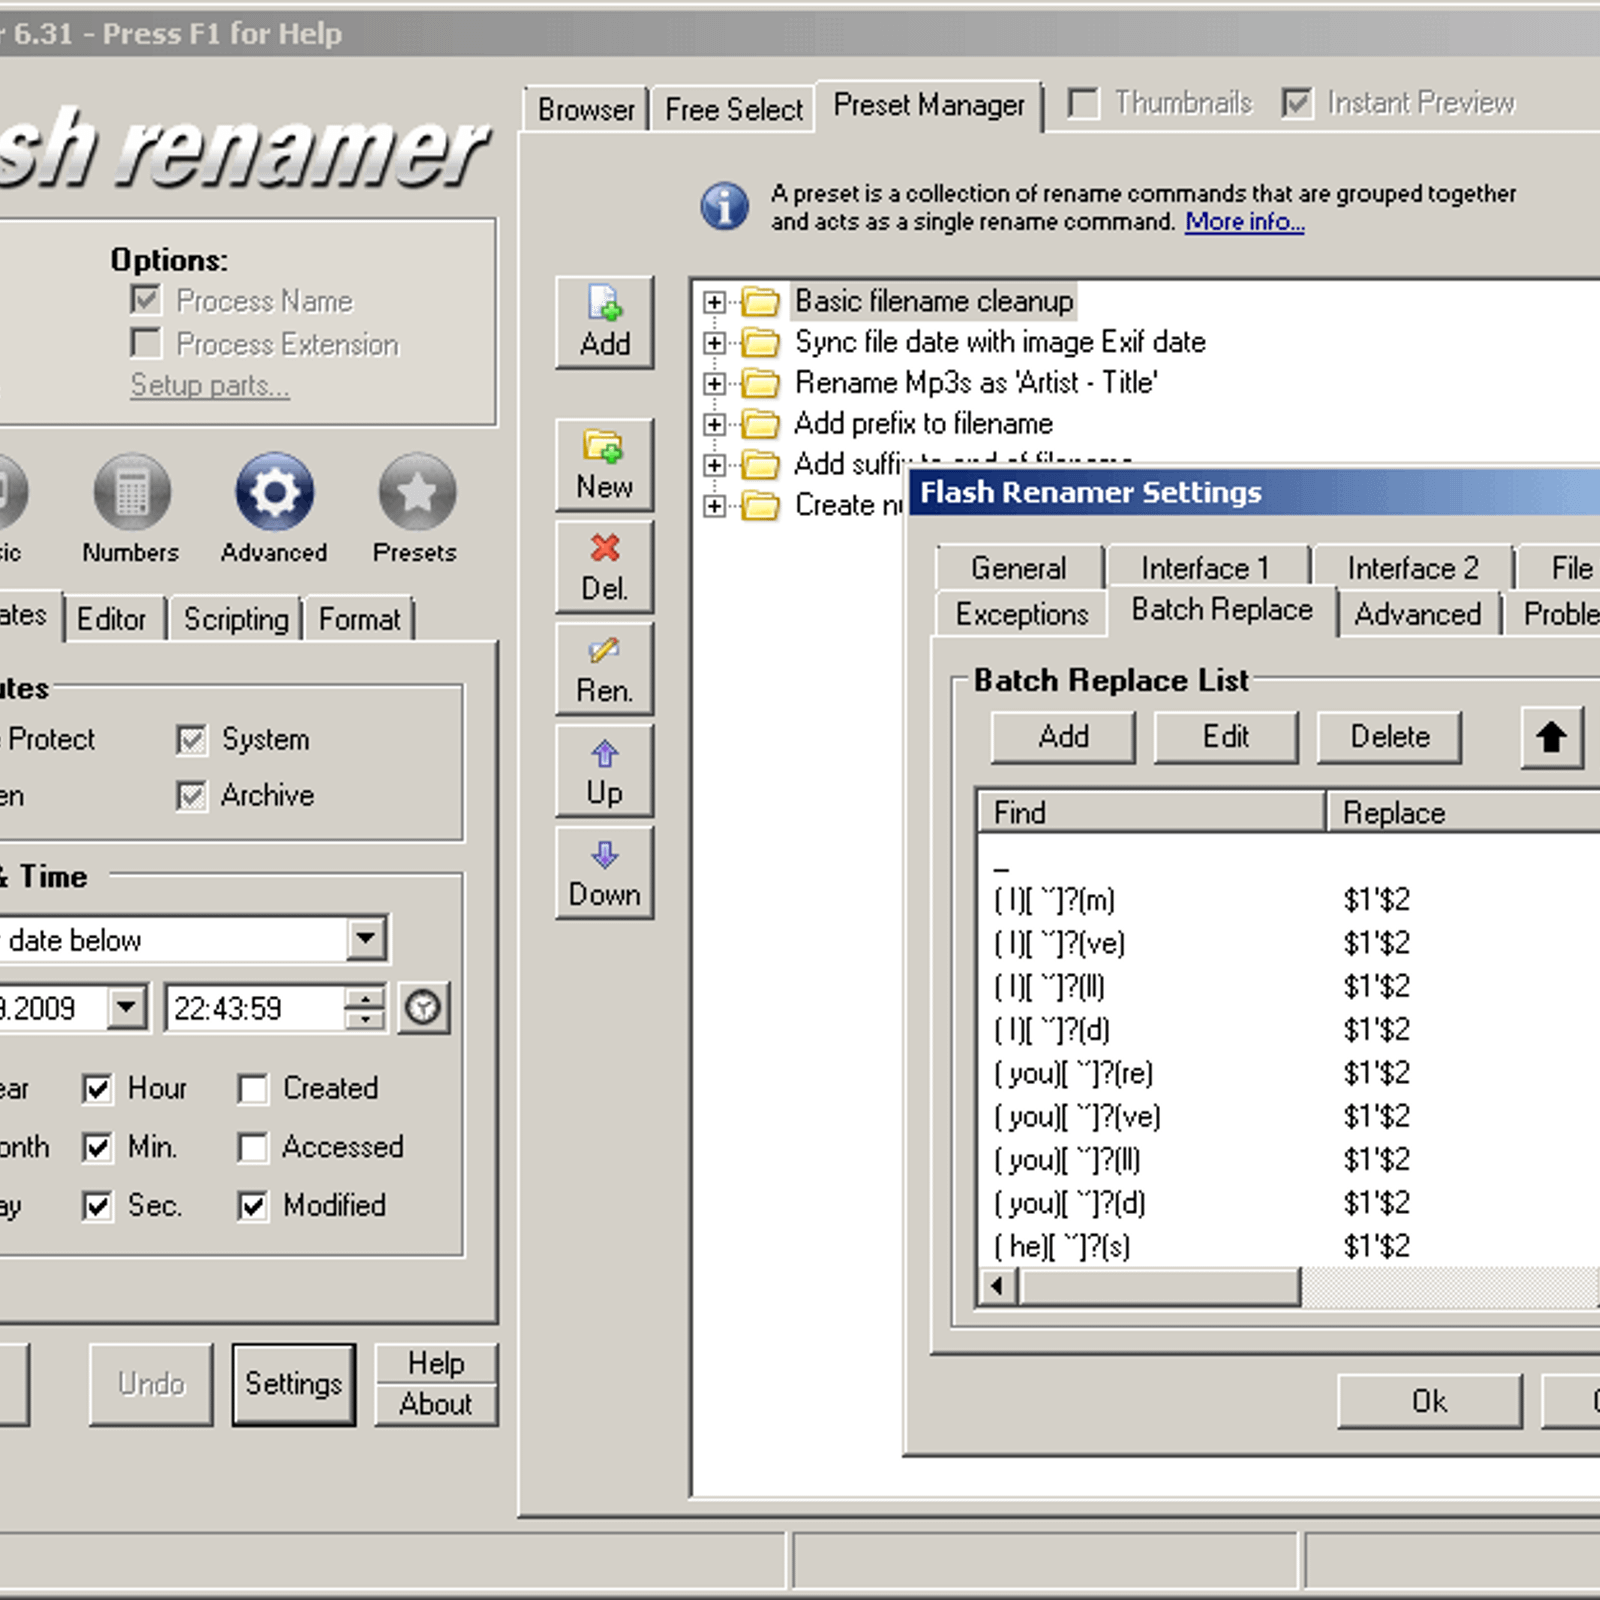This screenshot has height=1600, width=1600.
Task: Uncheck the Min. checkbox
Action: pos(97,1146)
